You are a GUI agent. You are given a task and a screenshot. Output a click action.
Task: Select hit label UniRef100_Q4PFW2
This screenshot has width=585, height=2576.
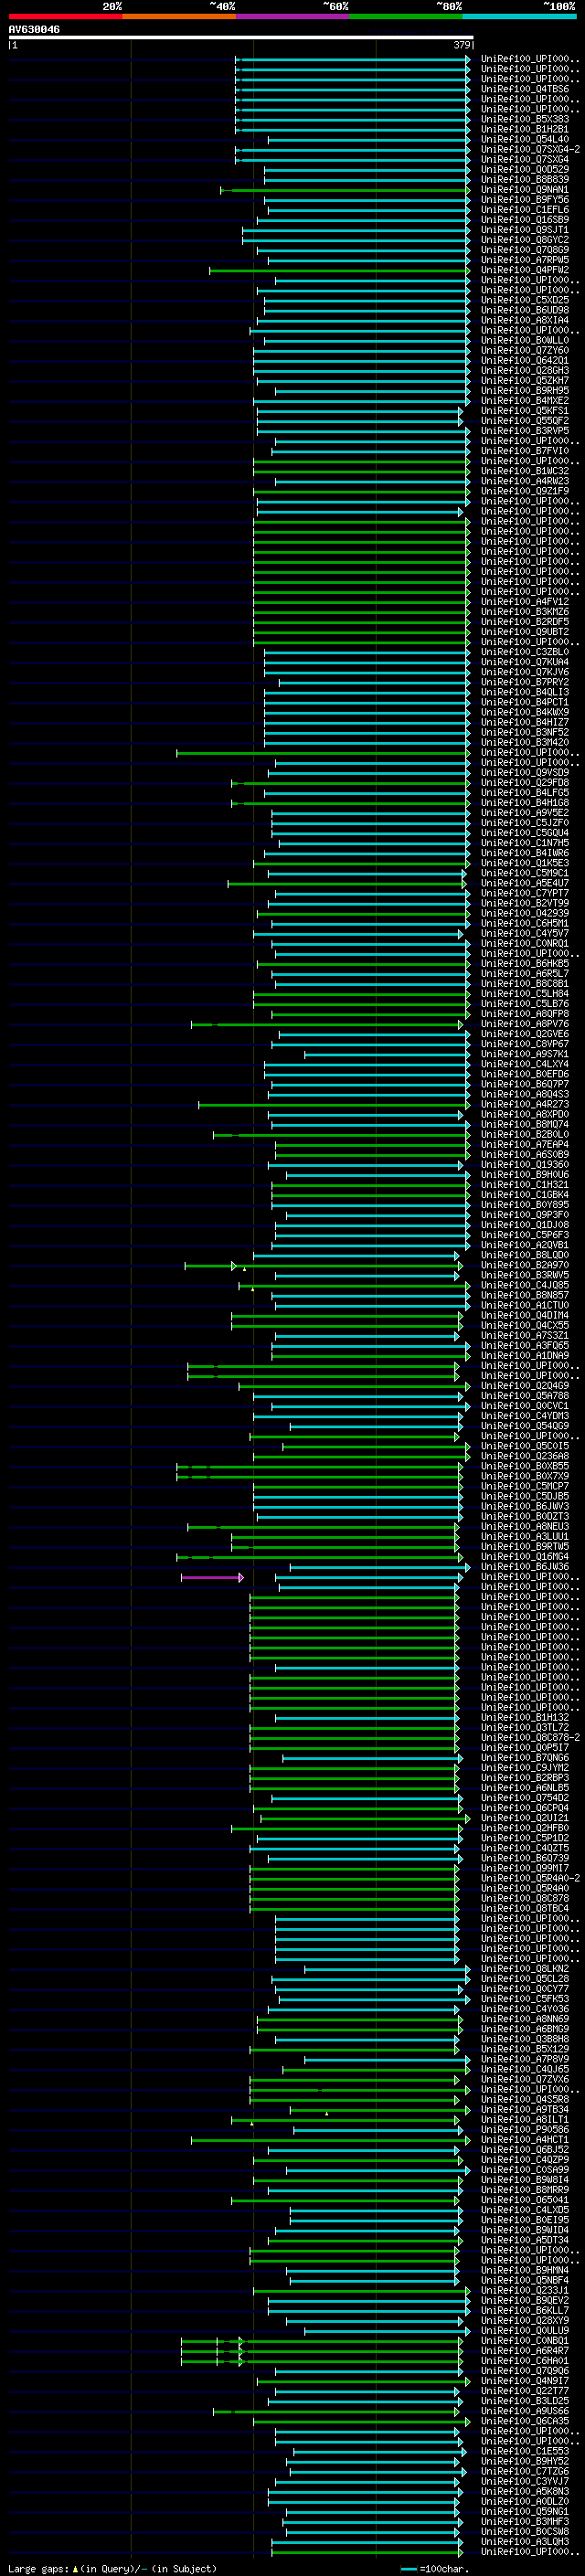pyautogui.click(x=525, y=270)
